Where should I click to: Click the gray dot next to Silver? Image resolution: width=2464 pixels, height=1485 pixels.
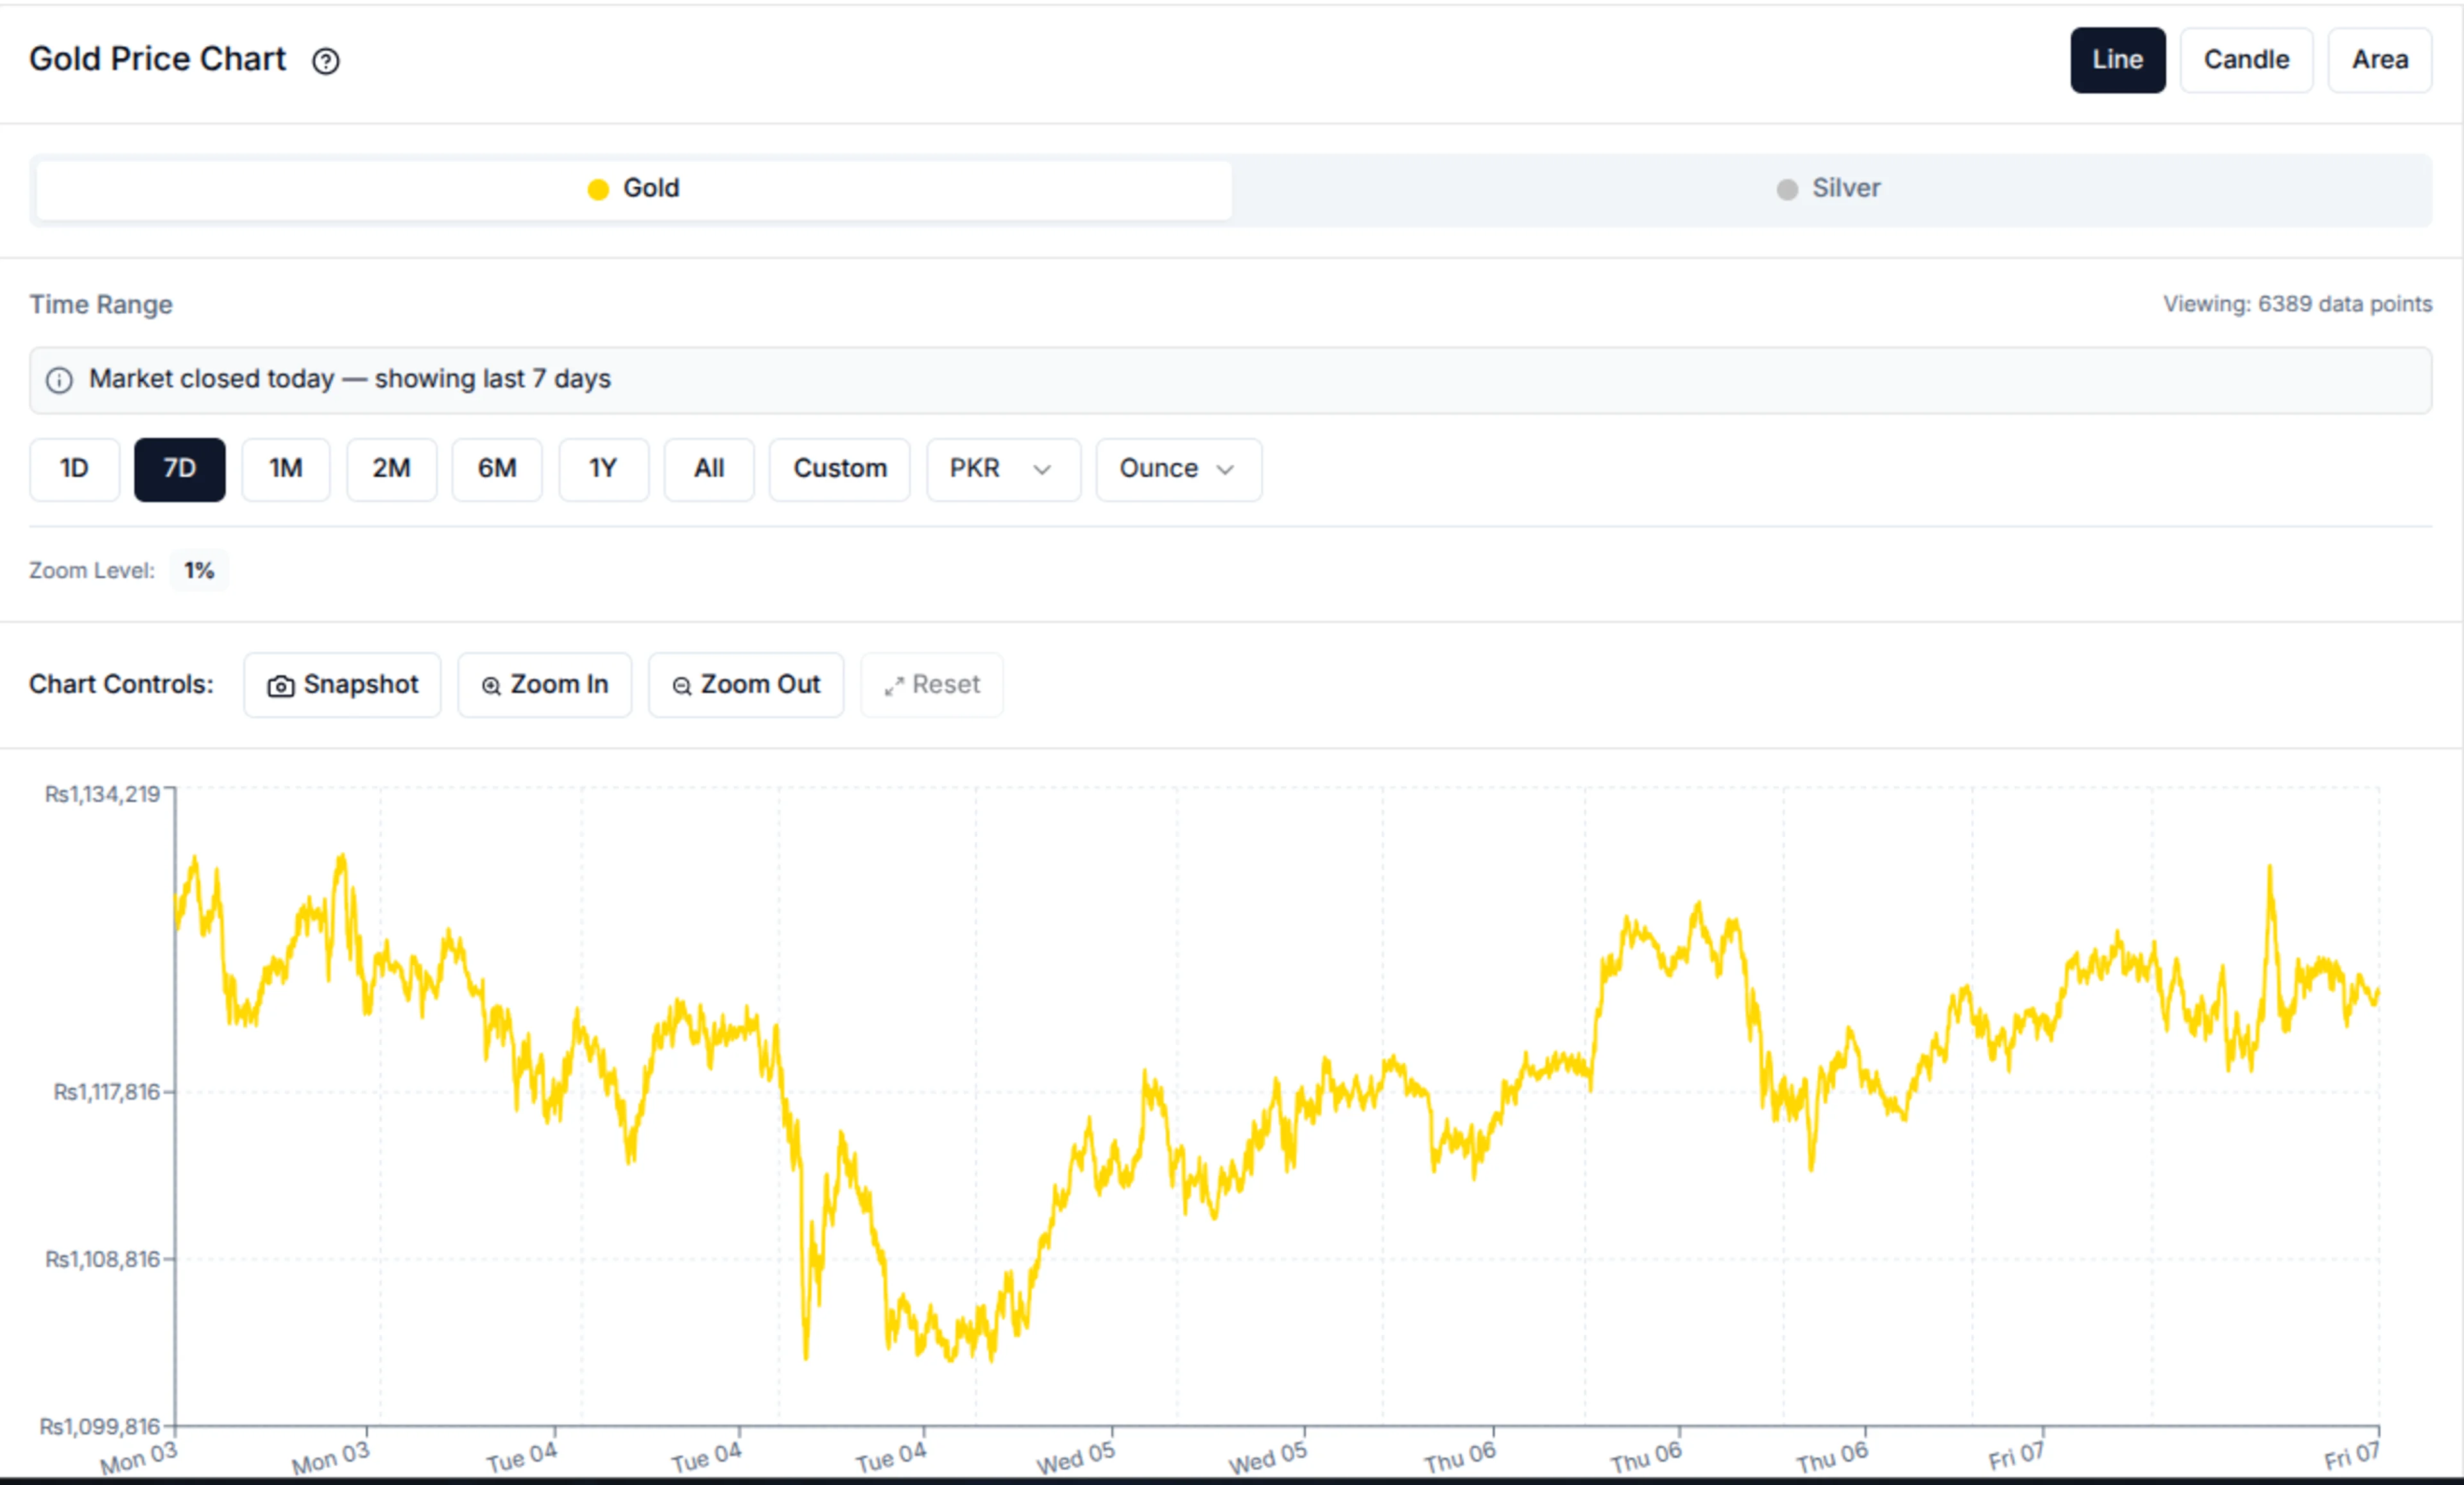click(1787, 189)
